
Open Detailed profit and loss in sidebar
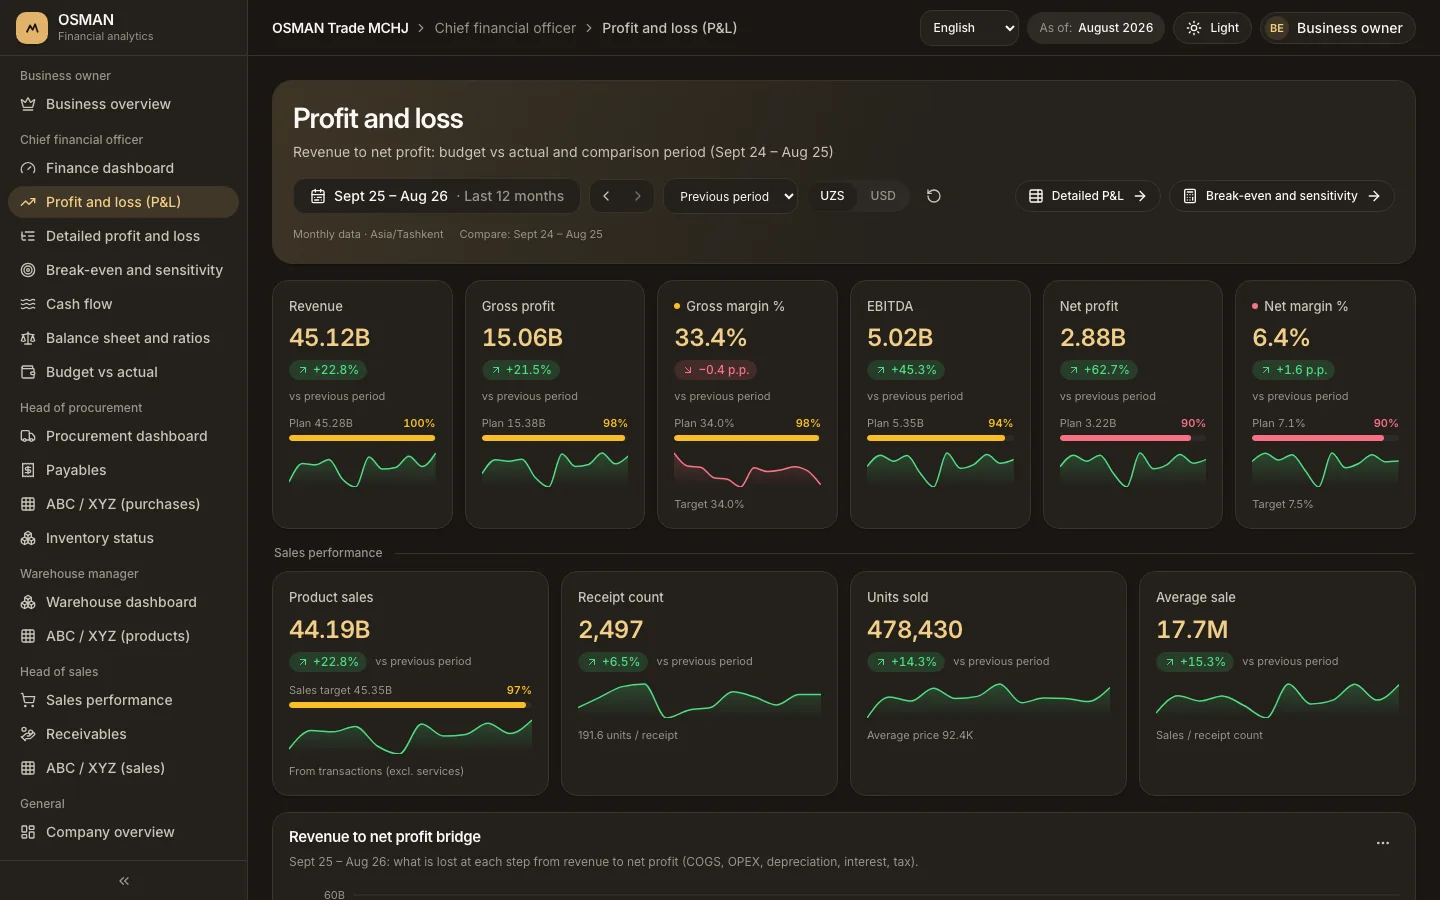123,236
